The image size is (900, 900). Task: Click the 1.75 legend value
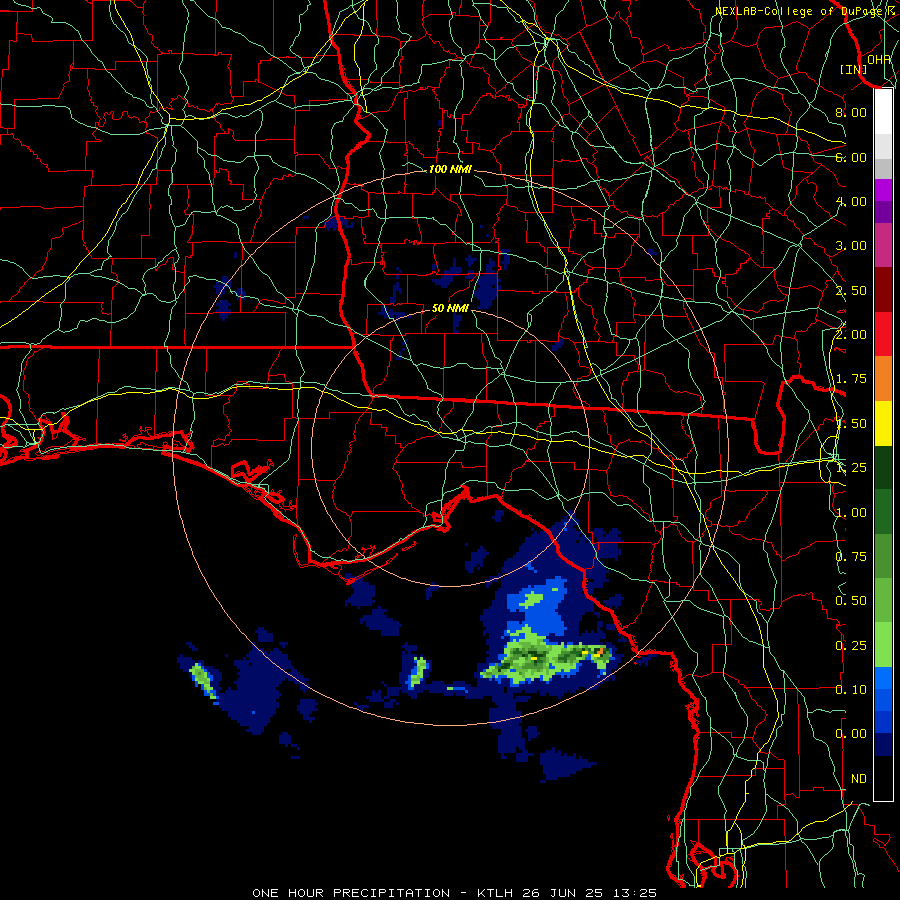[x=851, y=379]
